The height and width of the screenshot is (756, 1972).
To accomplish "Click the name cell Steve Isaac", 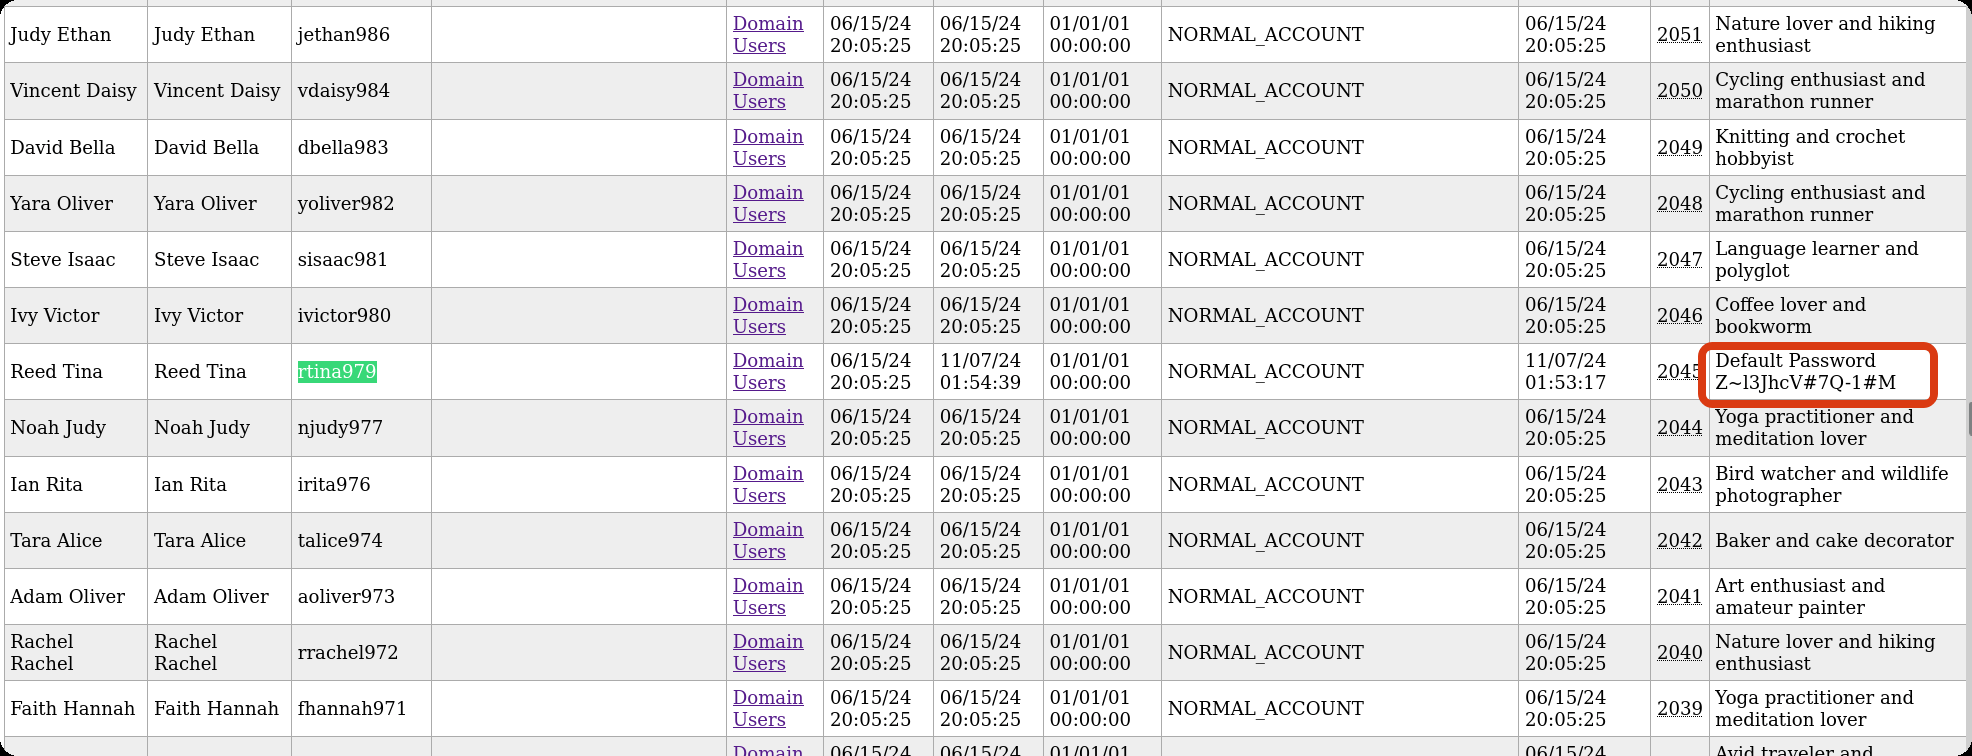I will [63, 259].
